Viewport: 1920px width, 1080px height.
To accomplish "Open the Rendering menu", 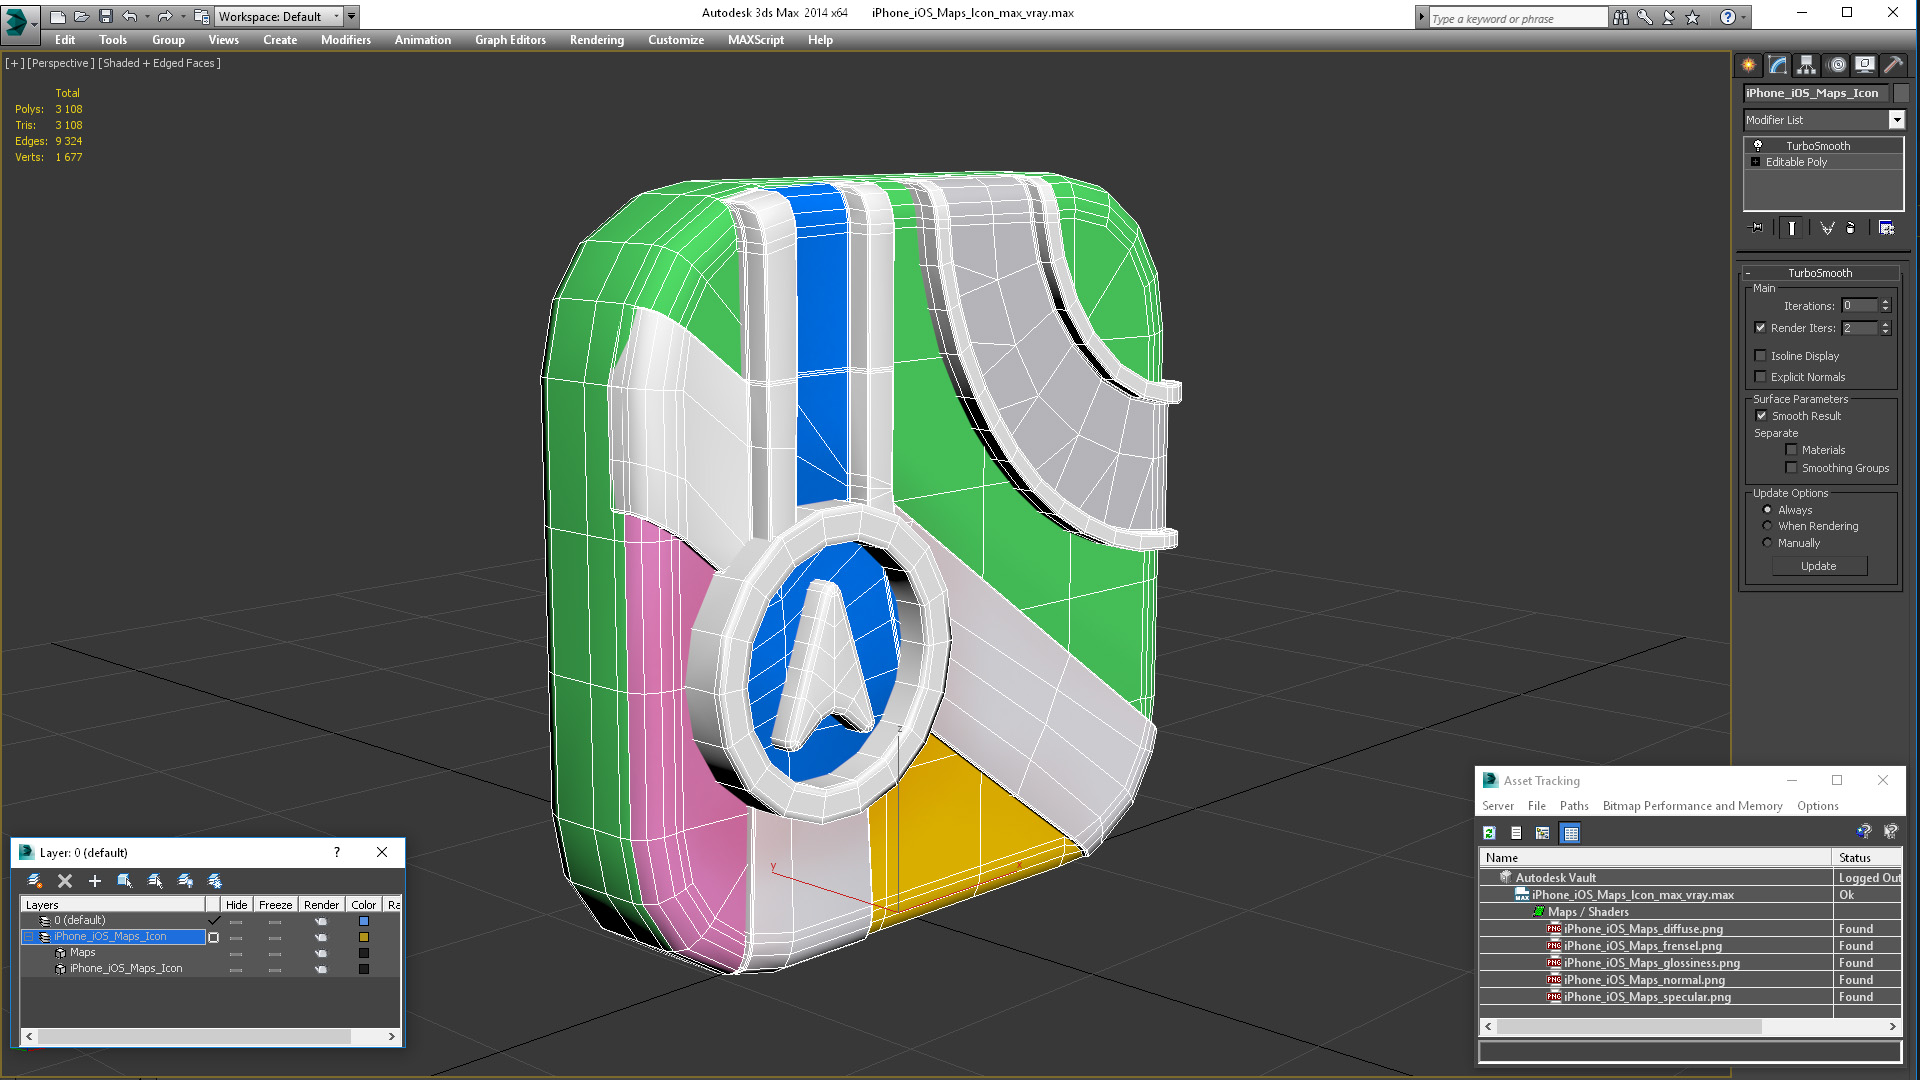I will 597,40.
